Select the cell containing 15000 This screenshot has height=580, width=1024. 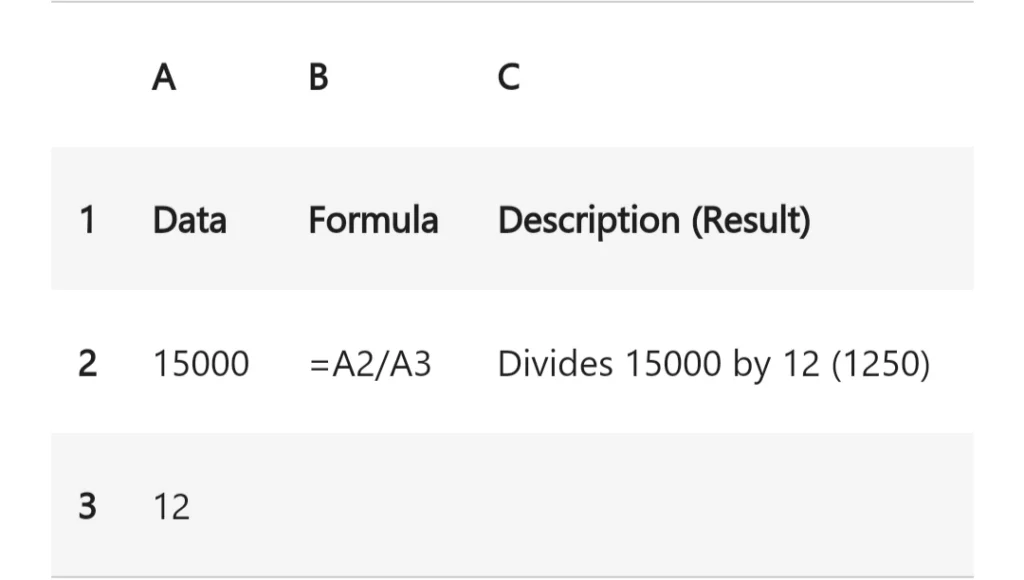[201, 363]
